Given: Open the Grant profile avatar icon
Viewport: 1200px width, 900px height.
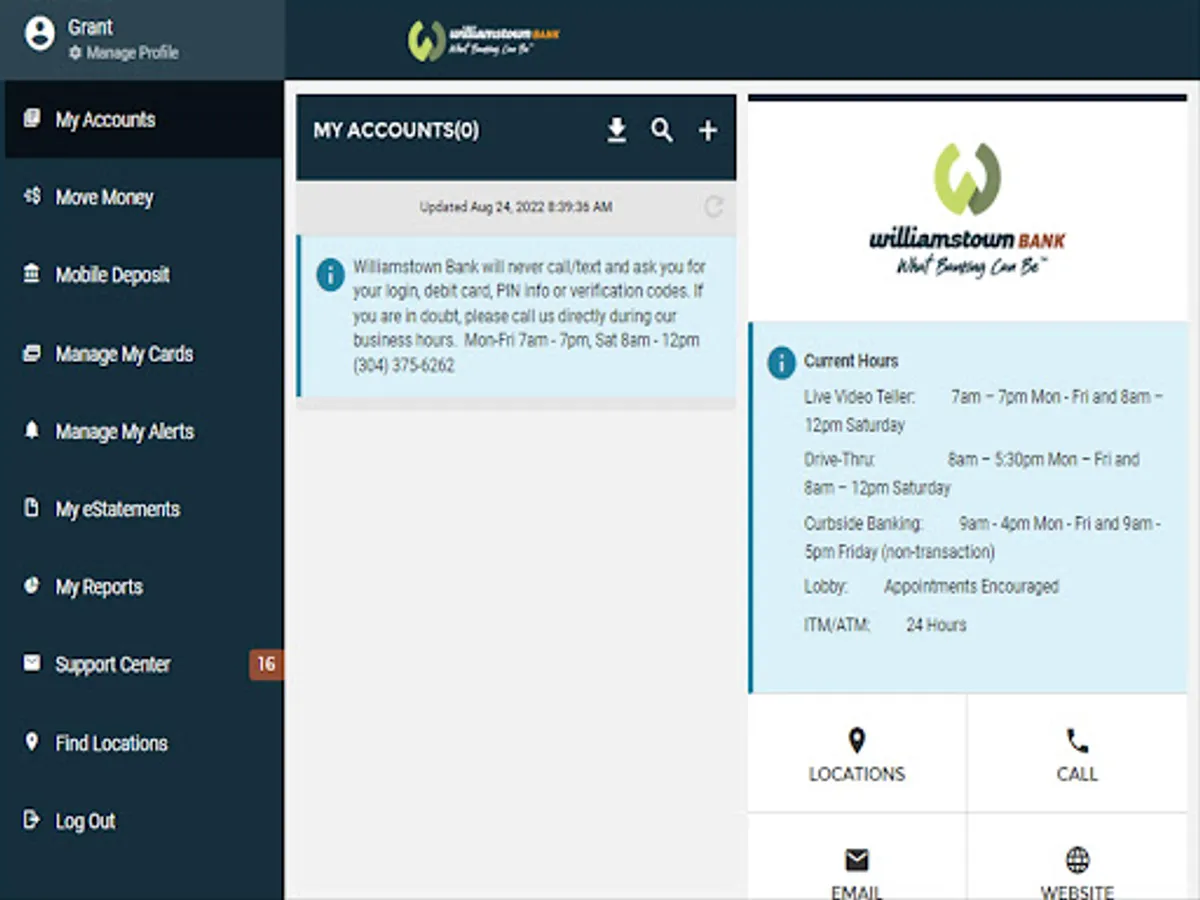Looking at the screenshot, I should tap(39, 34).
